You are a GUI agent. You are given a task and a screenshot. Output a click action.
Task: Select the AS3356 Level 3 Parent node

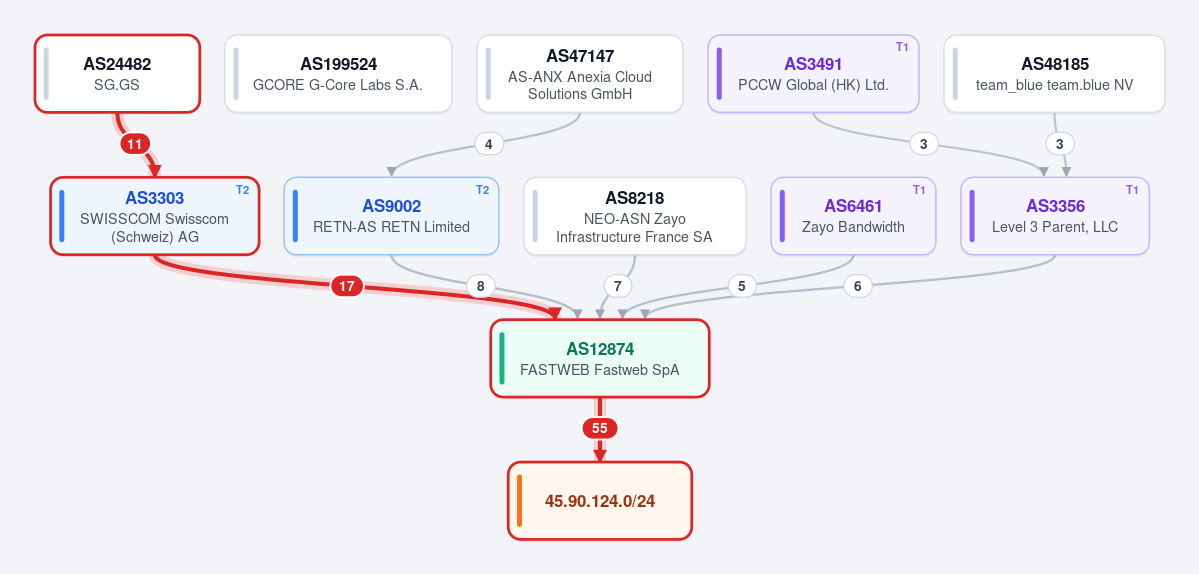1055,216
